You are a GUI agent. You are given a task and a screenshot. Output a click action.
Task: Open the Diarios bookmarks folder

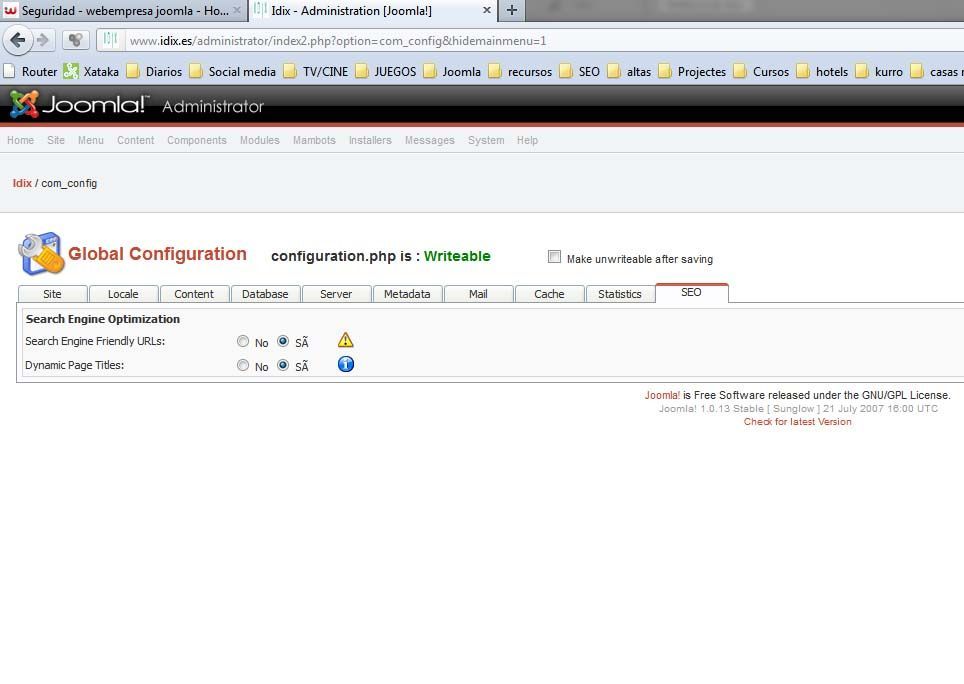pos(154,71)
